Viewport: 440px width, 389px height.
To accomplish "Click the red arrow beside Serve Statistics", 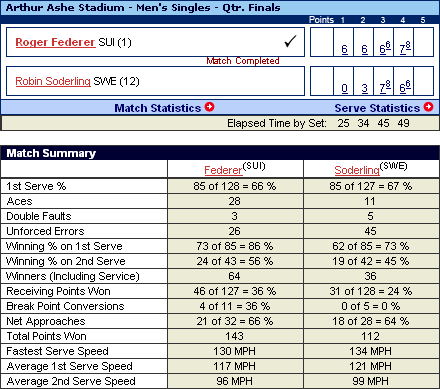I will click(428, 107).
